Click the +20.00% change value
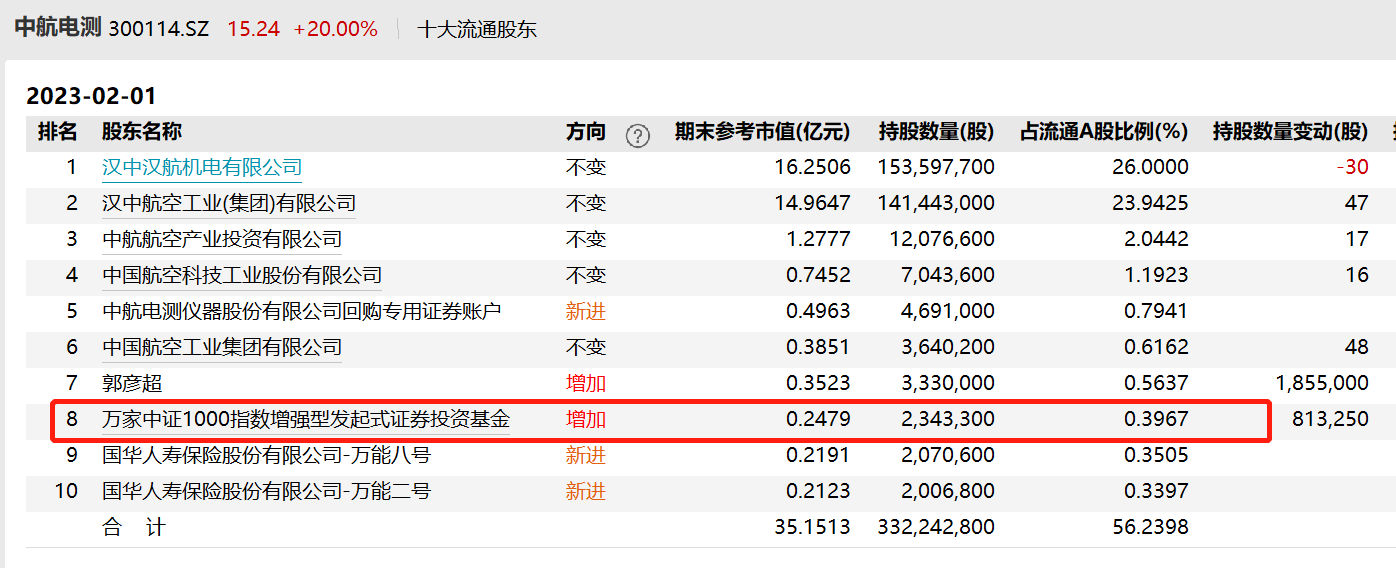 [336, 29]
